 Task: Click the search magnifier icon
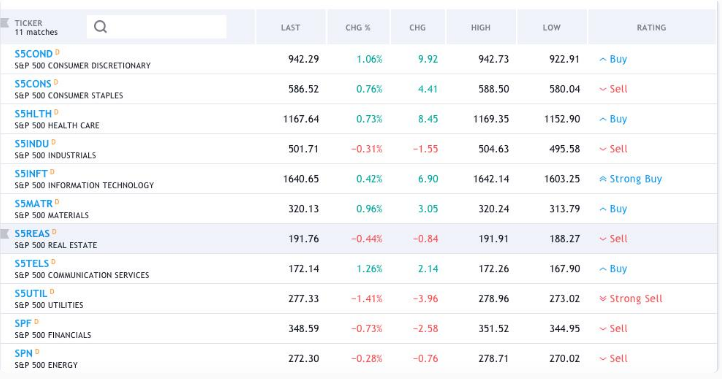click(x=100, y=27)
